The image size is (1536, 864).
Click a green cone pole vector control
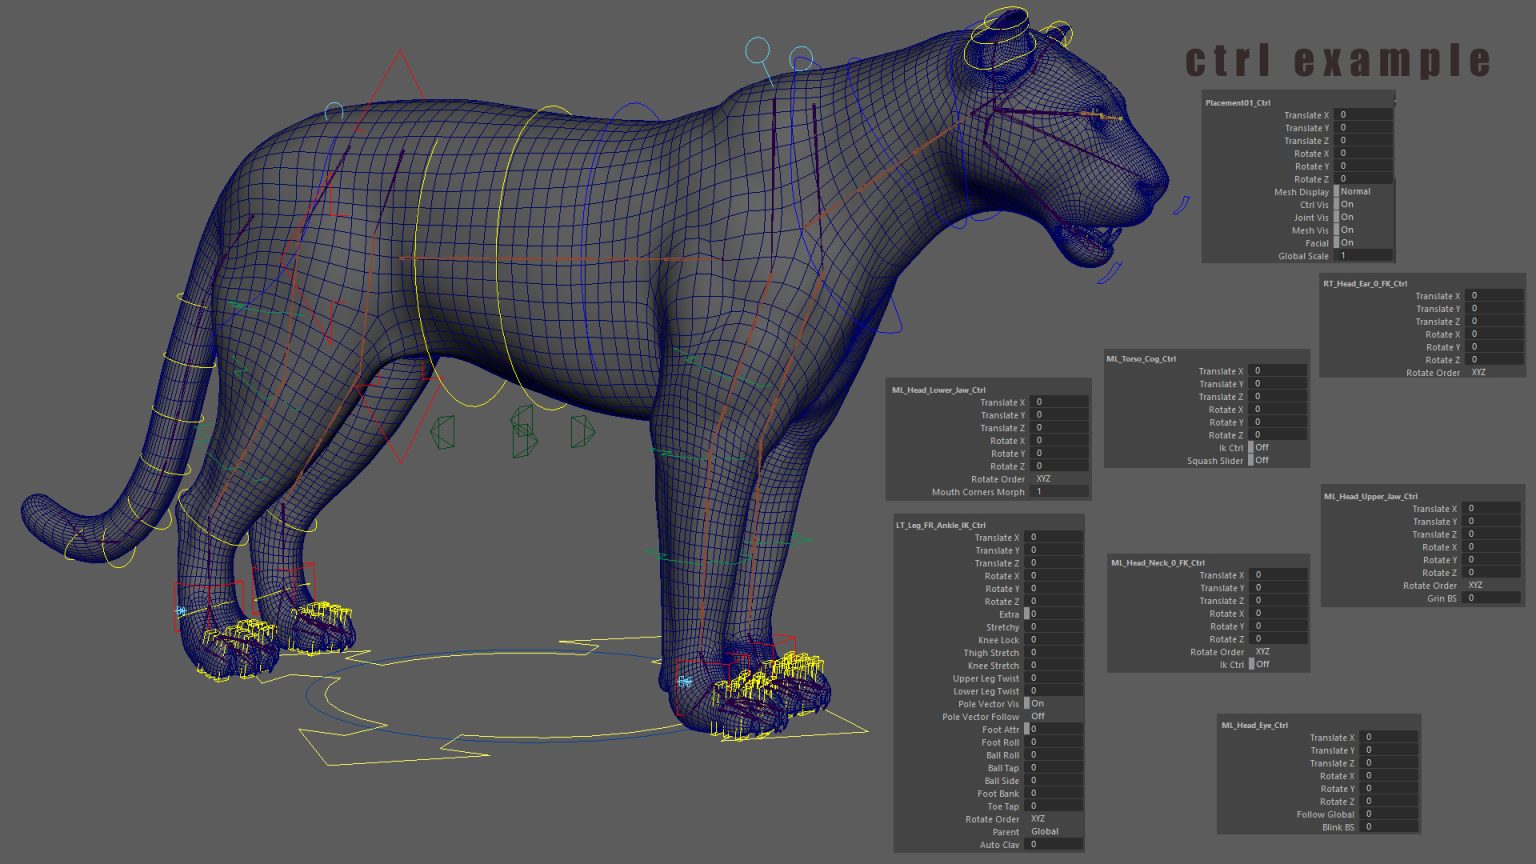(441, 435)
